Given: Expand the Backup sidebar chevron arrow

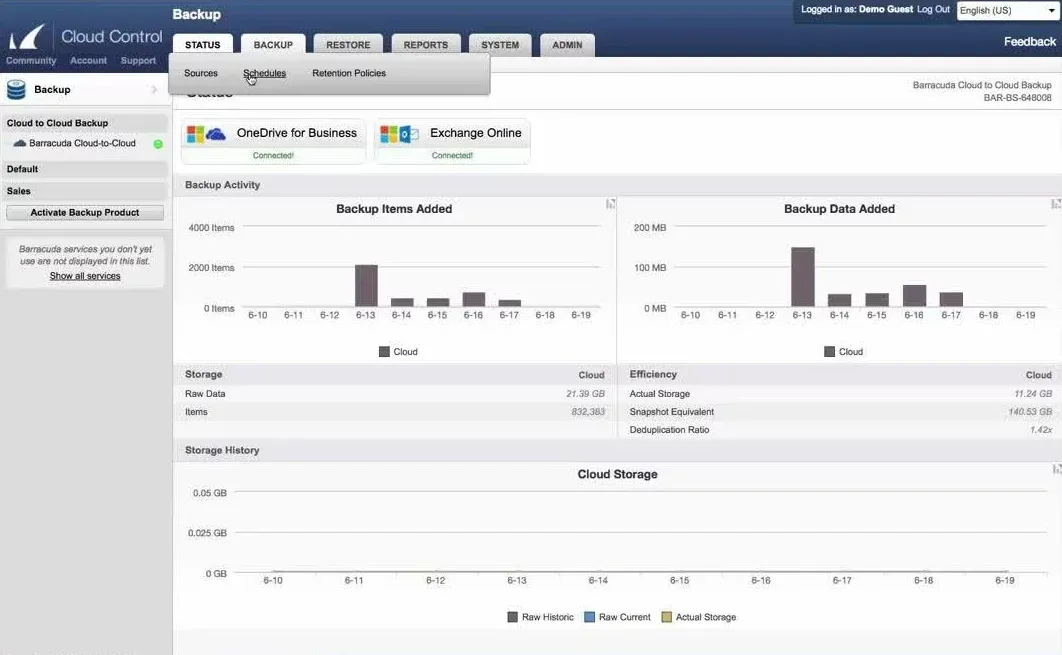Looking at the screenshot, I should (x=154, y=89).
